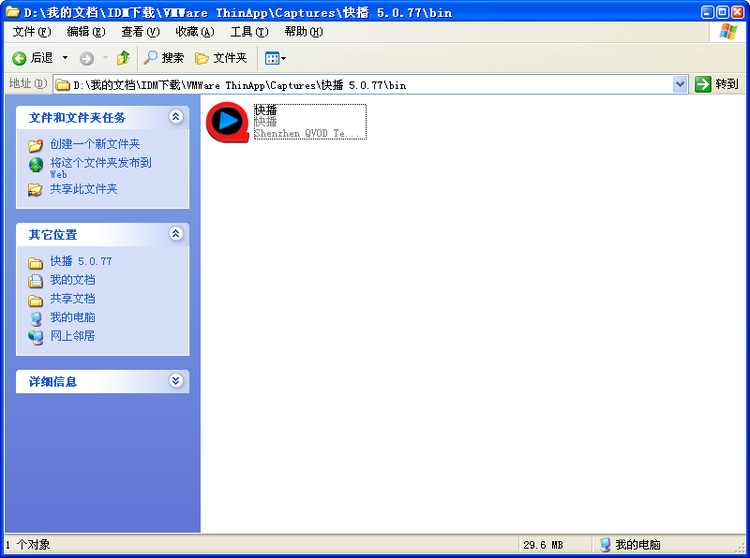
Task: Open the Back history dropdown arrow
Action: click(x=66, y=58)
